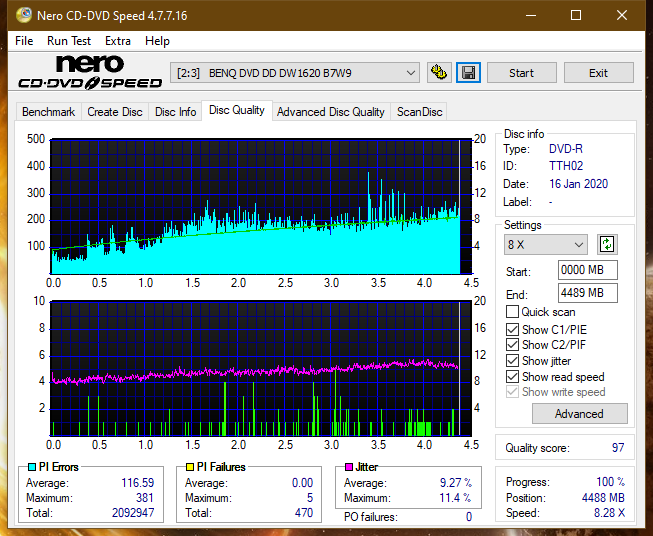Maximize the Nero CD-DVD Speed window
Screen dimensions: 653x536
click(576, 15)
